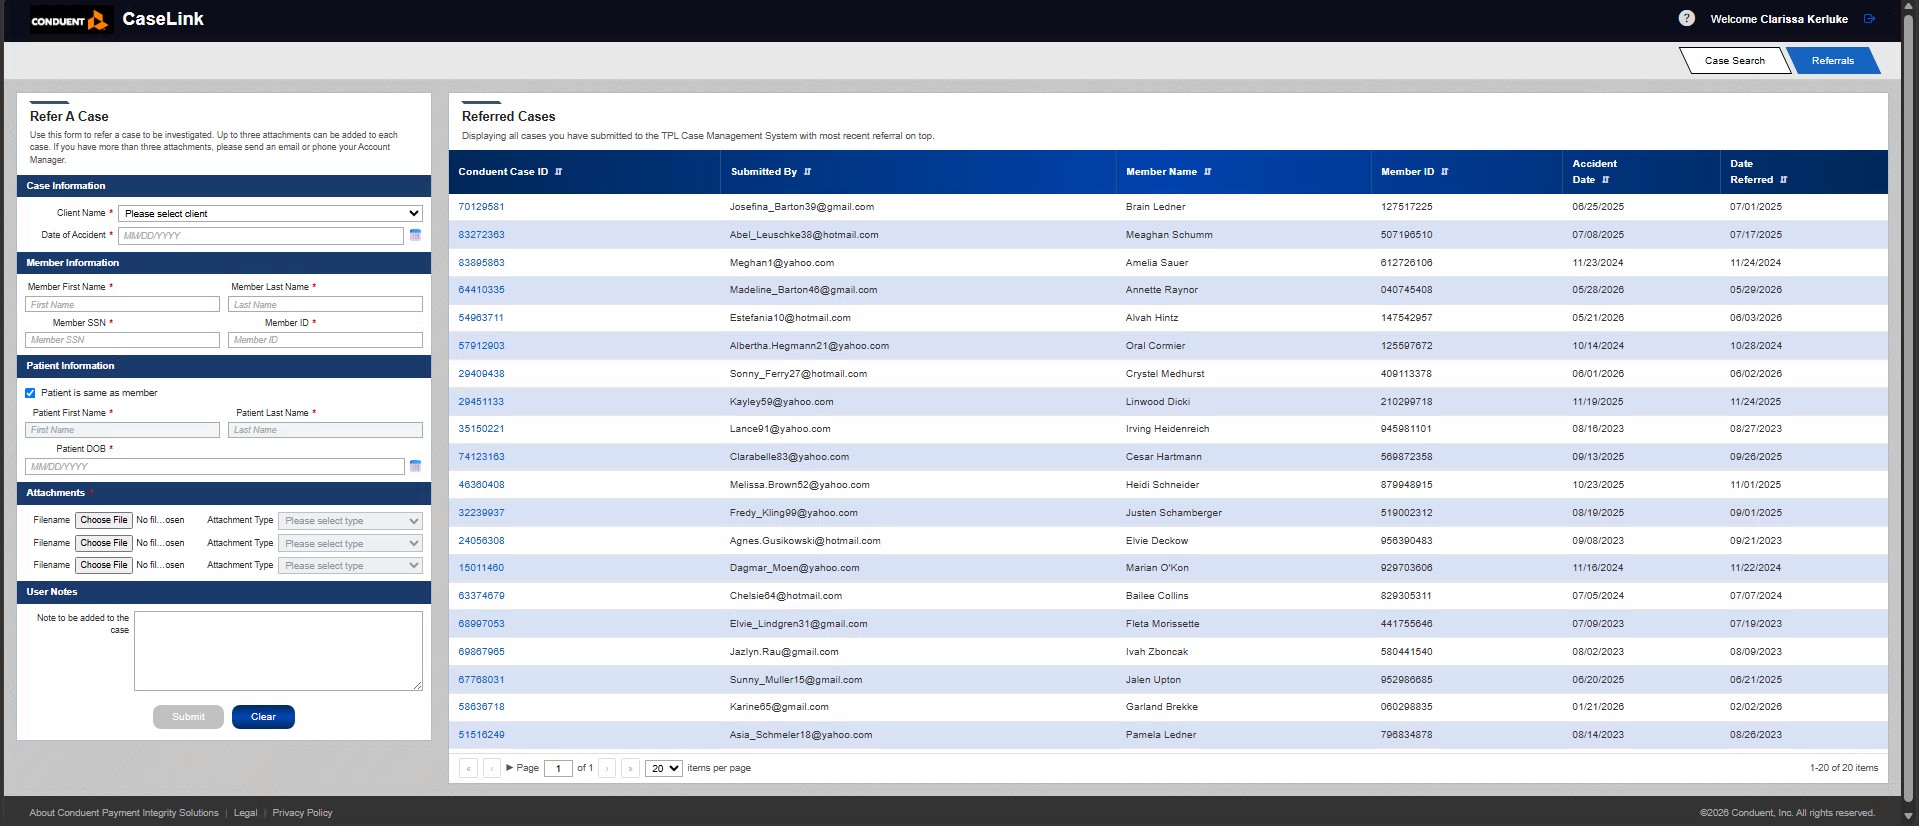
Task: Open first Attachment Type dropdown
Action: [350, 521]
